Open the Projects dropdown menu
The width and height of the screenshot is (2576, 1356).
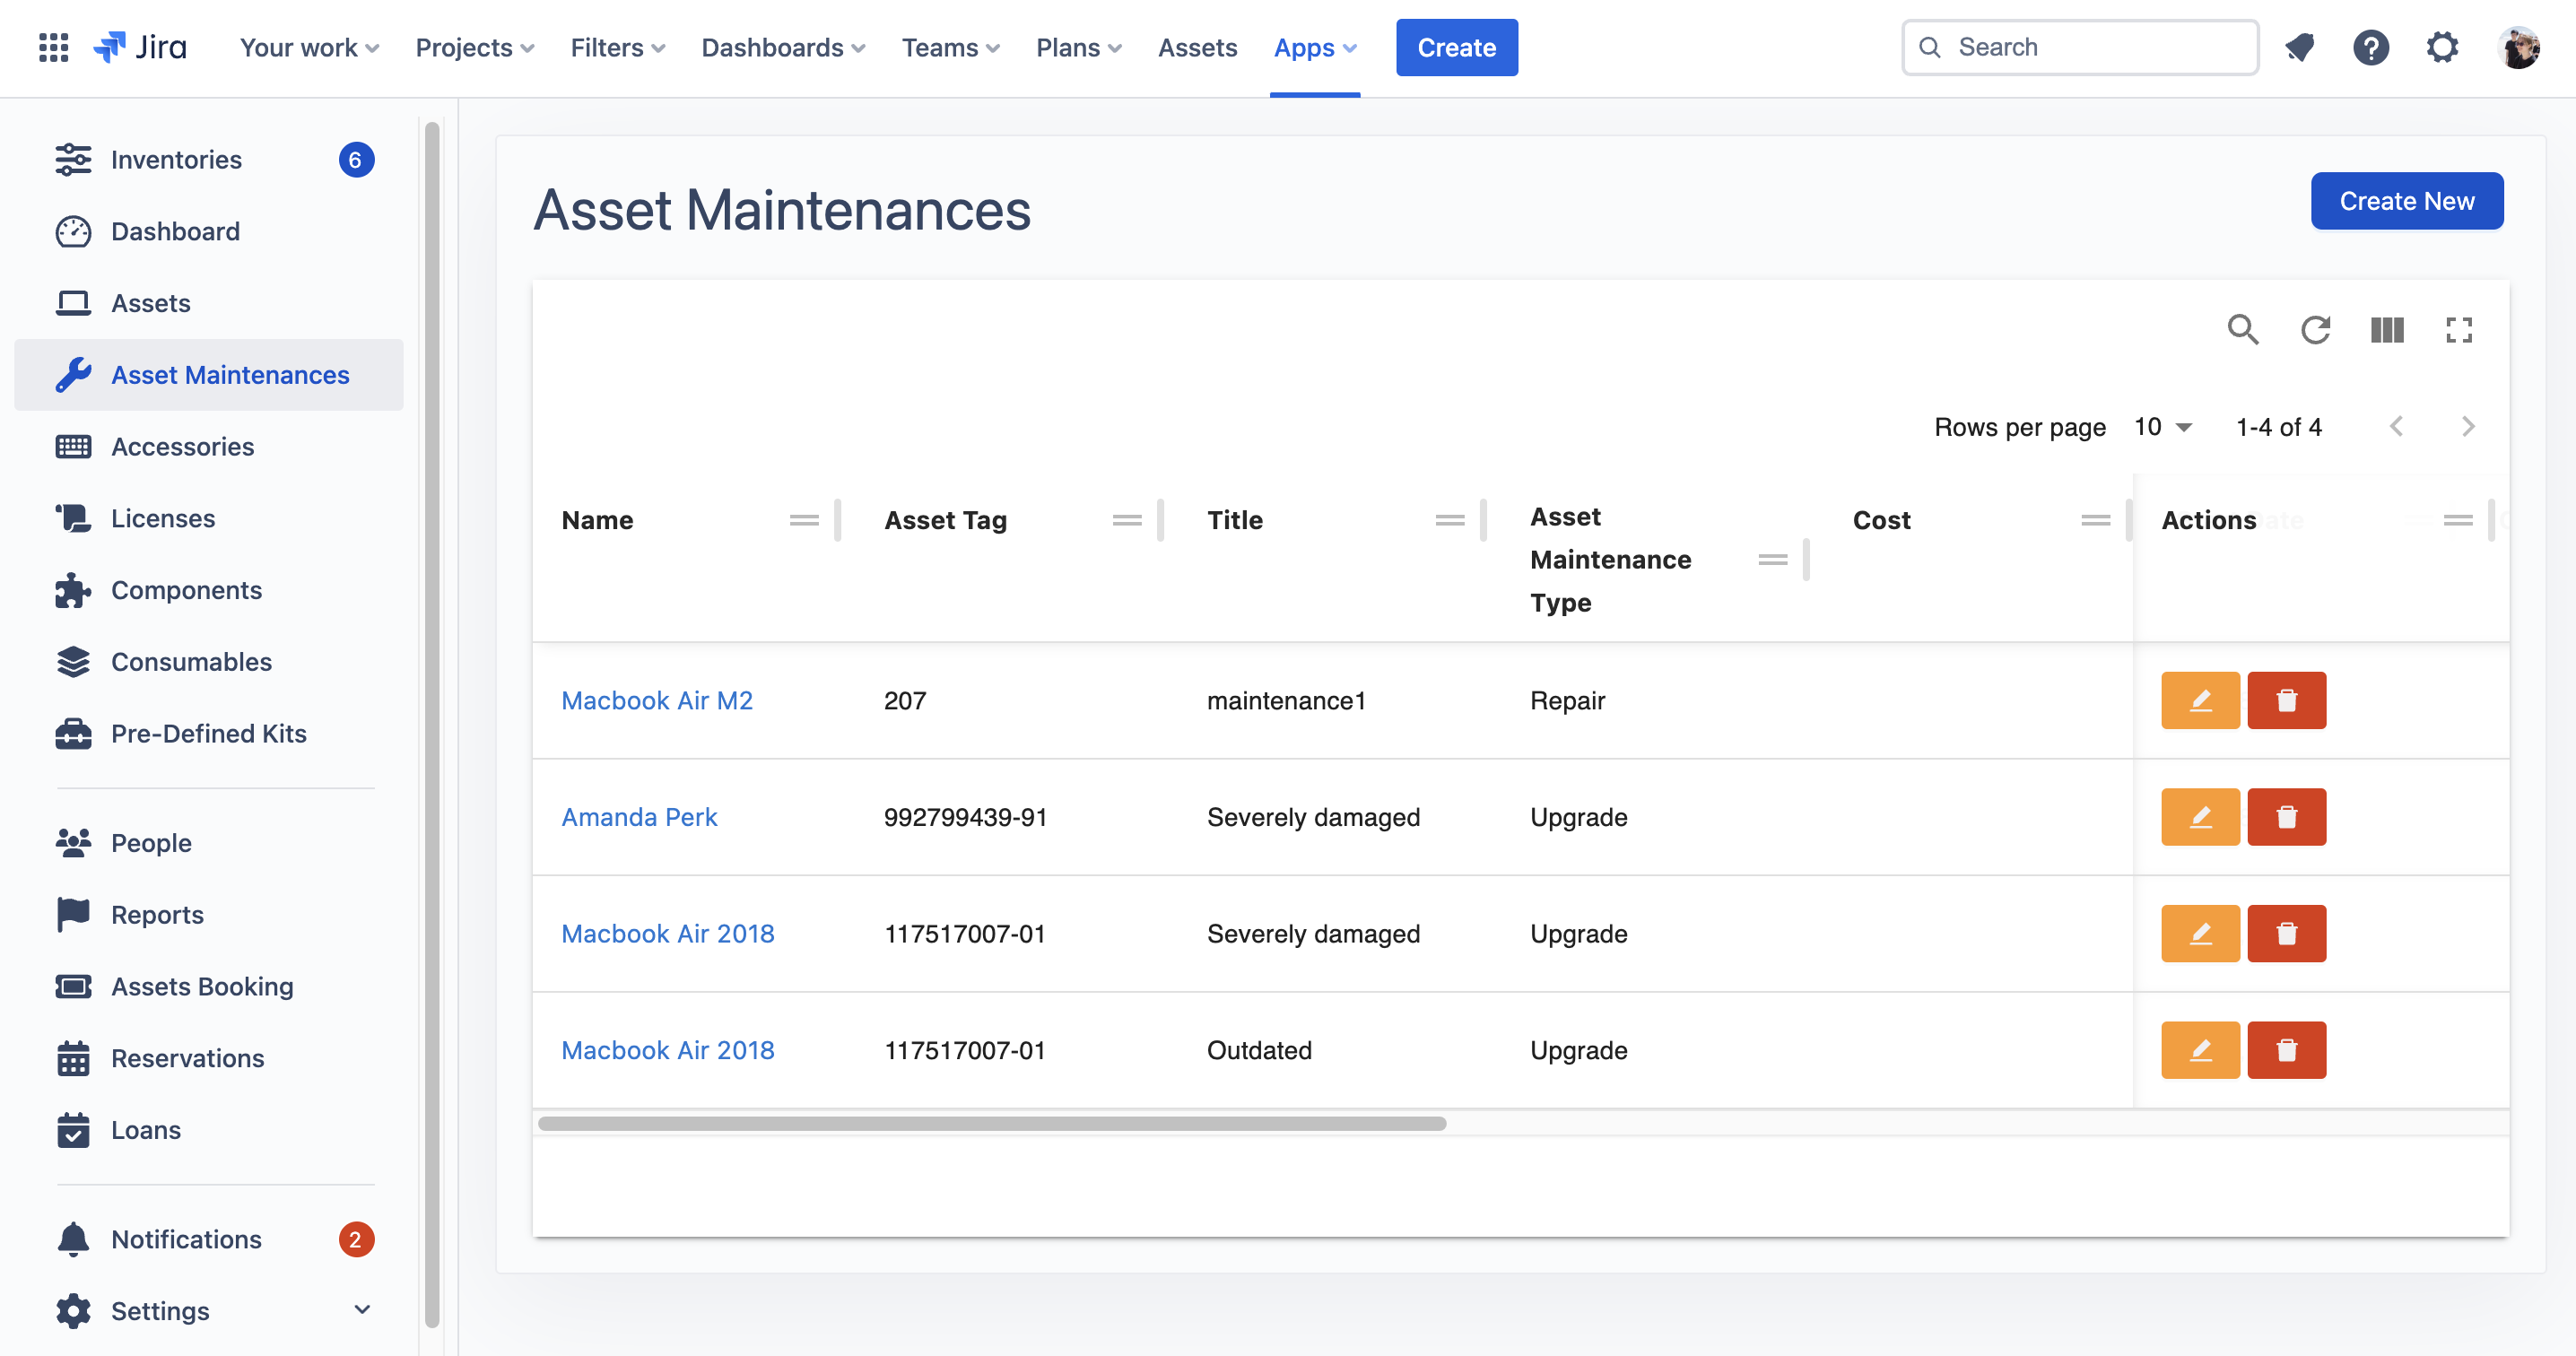(474, 47)
